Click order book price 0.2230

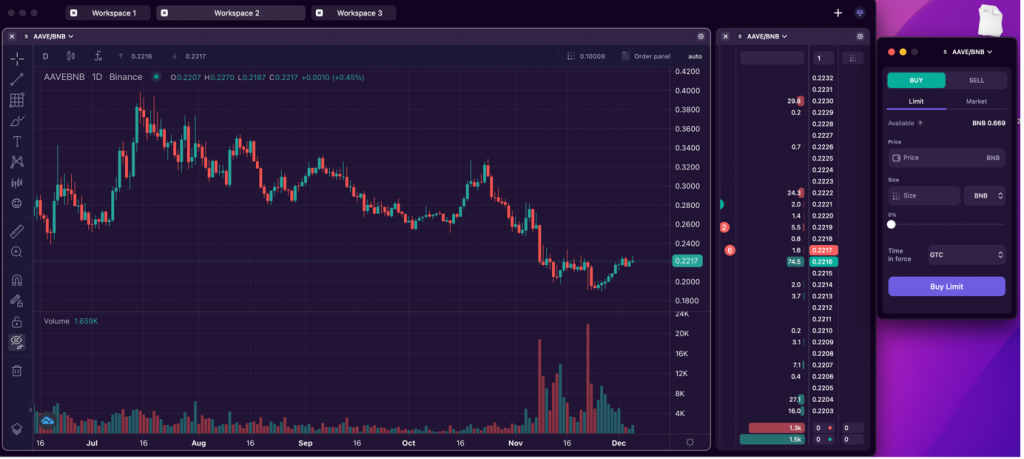click(823, 101)
